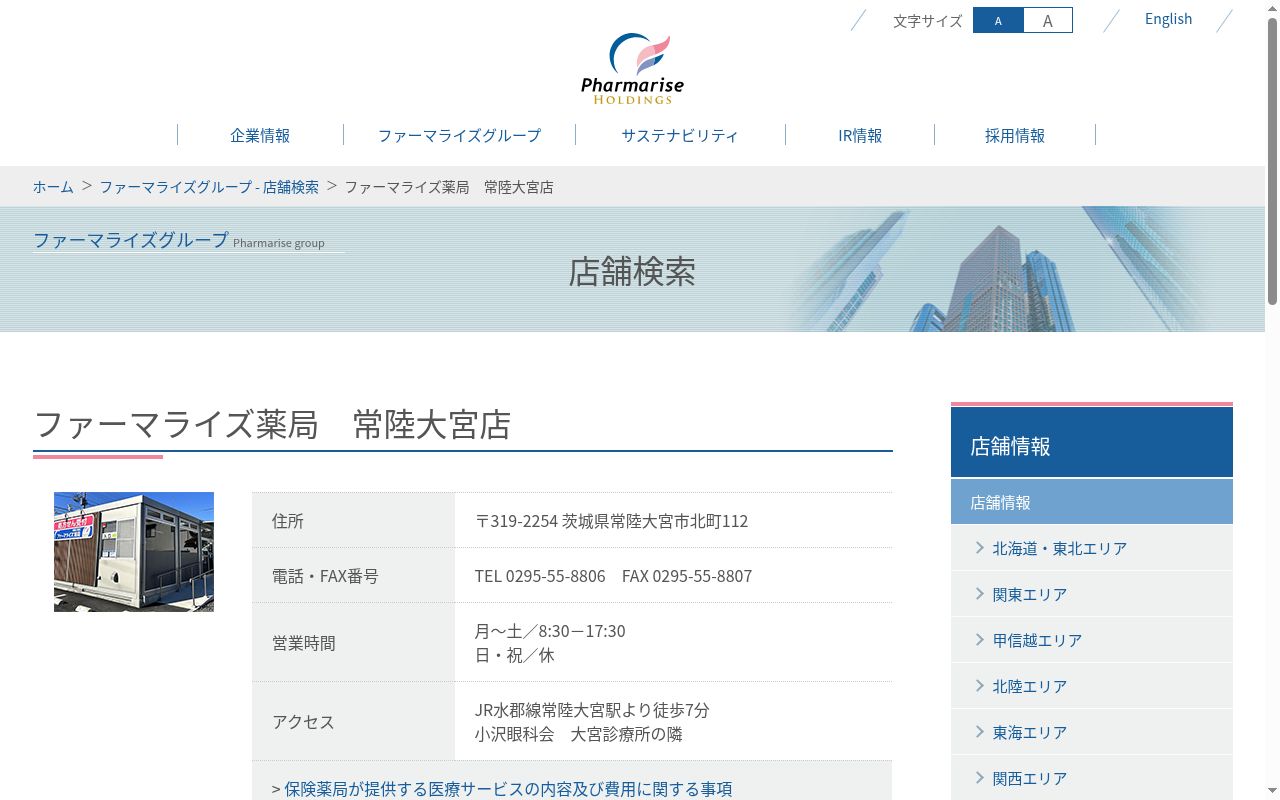Click the chevron beside 北陸エリア
1280x800 pixels.
(980, 685)
